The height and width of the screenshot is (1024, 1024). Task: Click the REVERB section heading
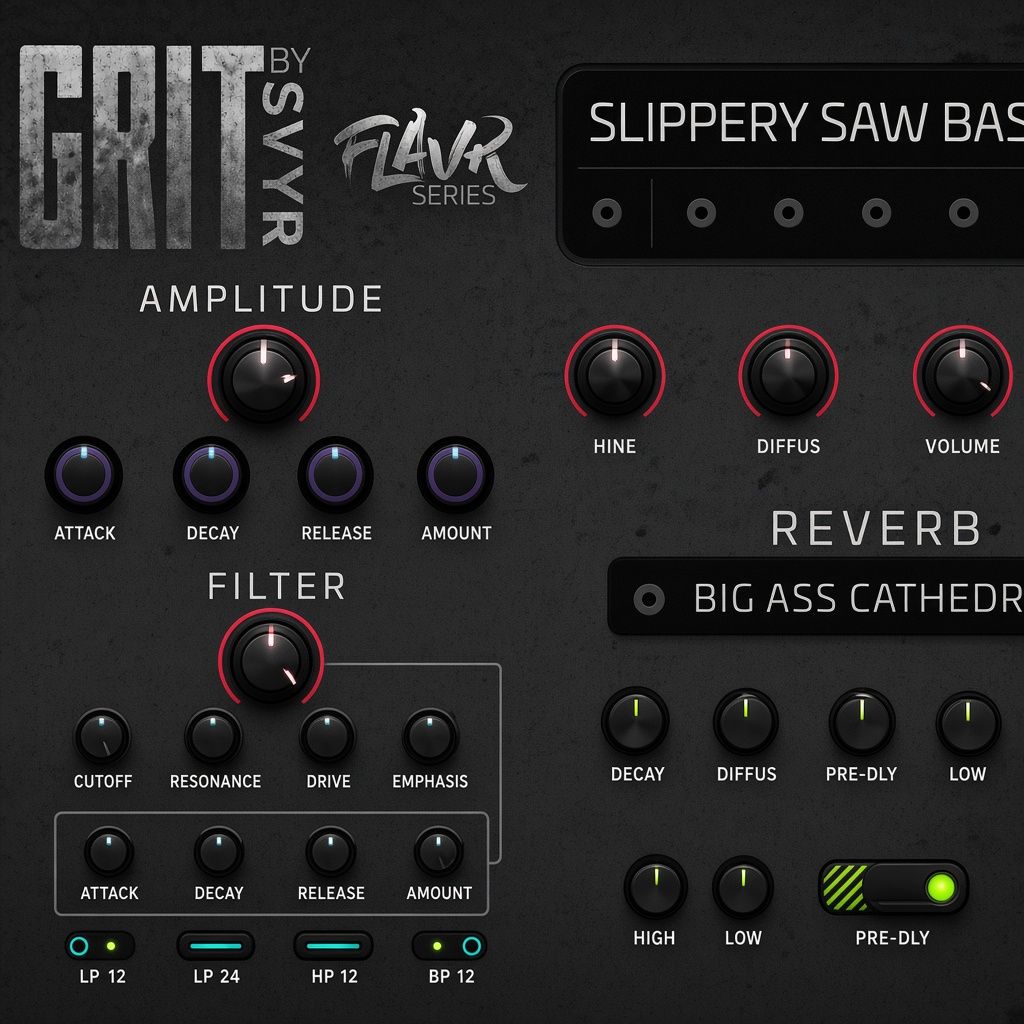point(876,528)
